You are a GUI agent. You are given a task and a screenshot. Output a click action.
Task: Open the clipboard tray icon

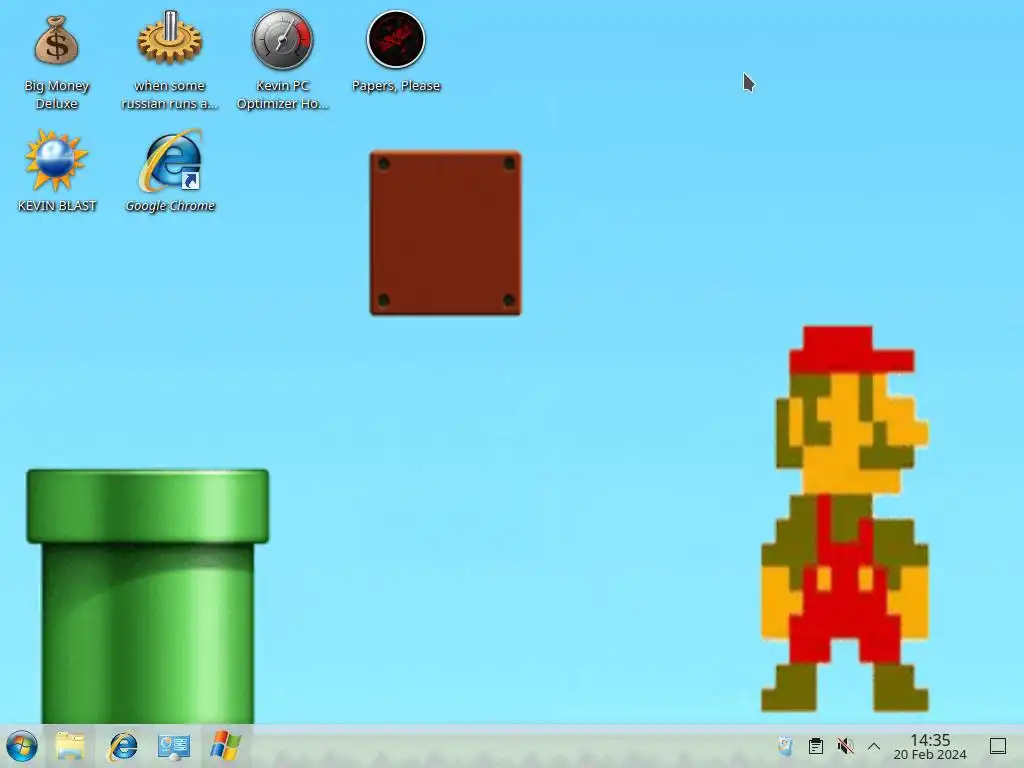[x=816, y=746]
